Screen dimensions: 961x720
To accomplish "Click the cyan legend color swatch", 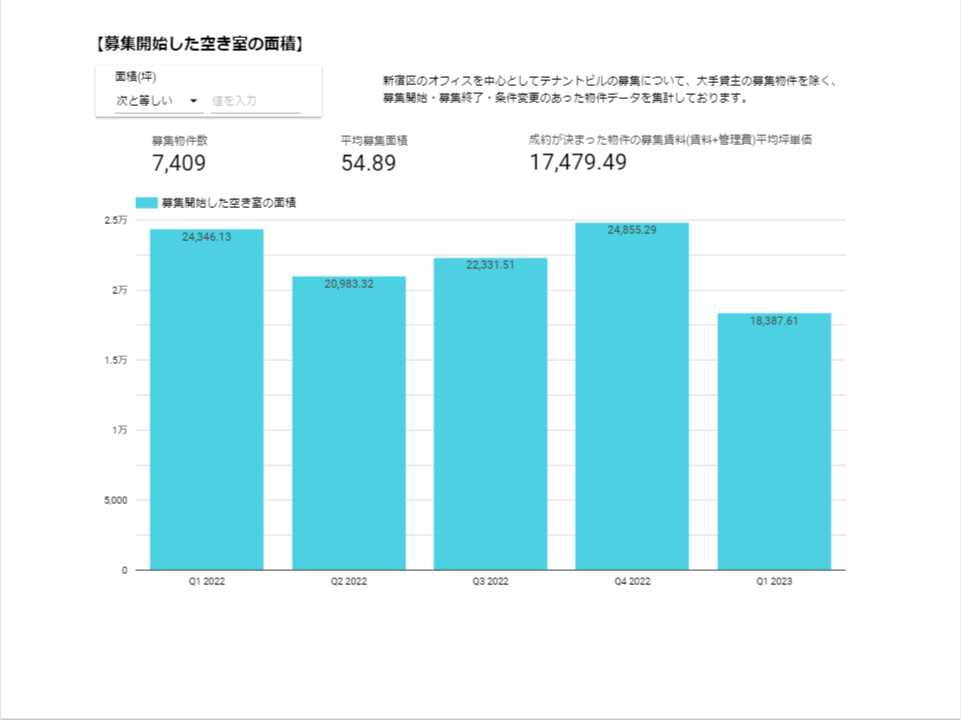I will tap(146, 203).
